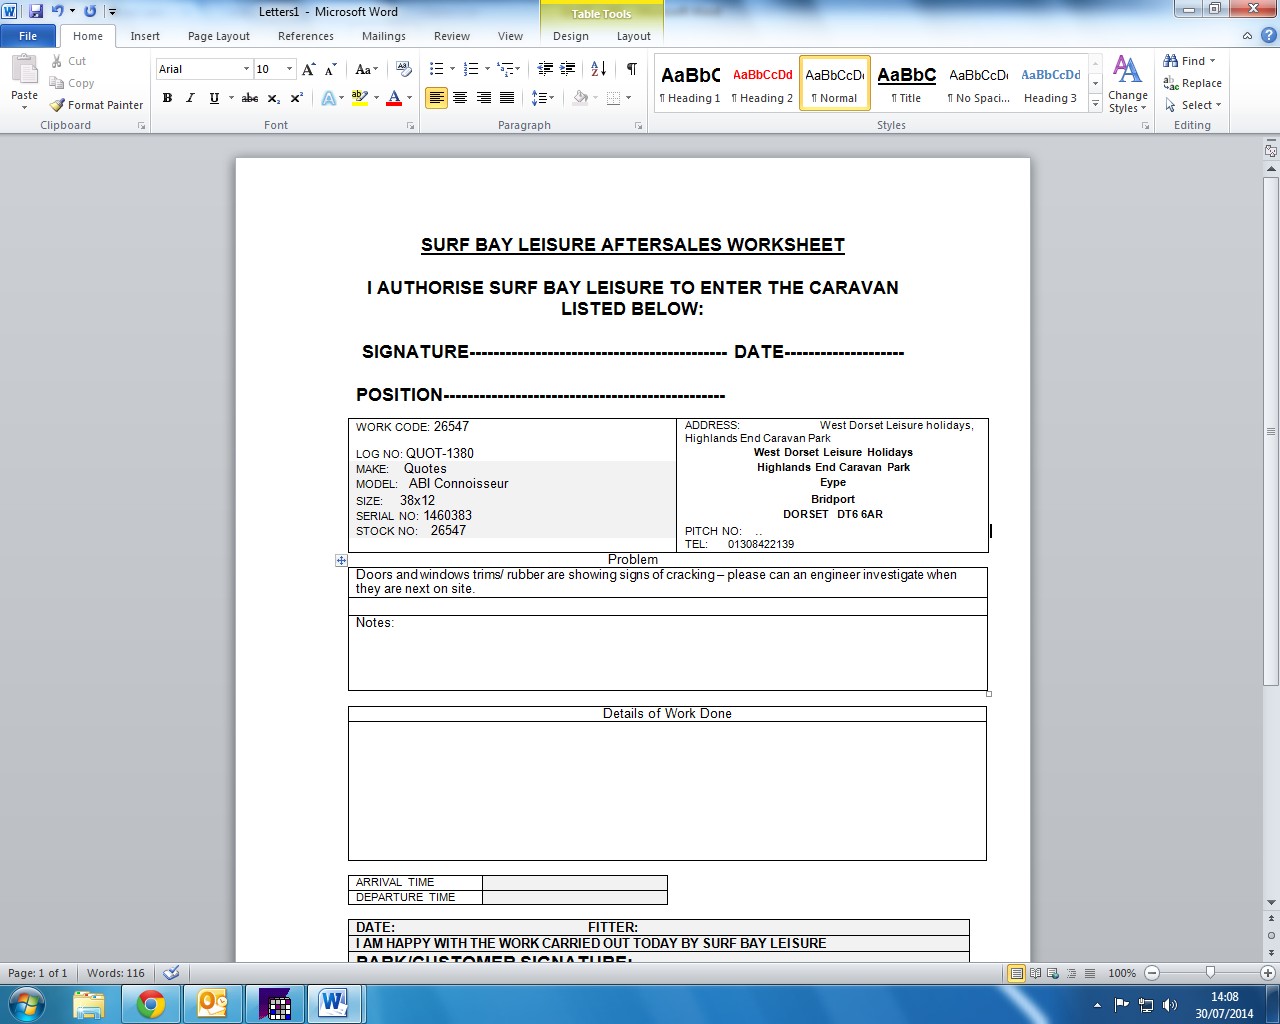1280x1024 pixels.
Task: Expand the font size dropdown
Action: pyautogui.click(x=290, y=69)
